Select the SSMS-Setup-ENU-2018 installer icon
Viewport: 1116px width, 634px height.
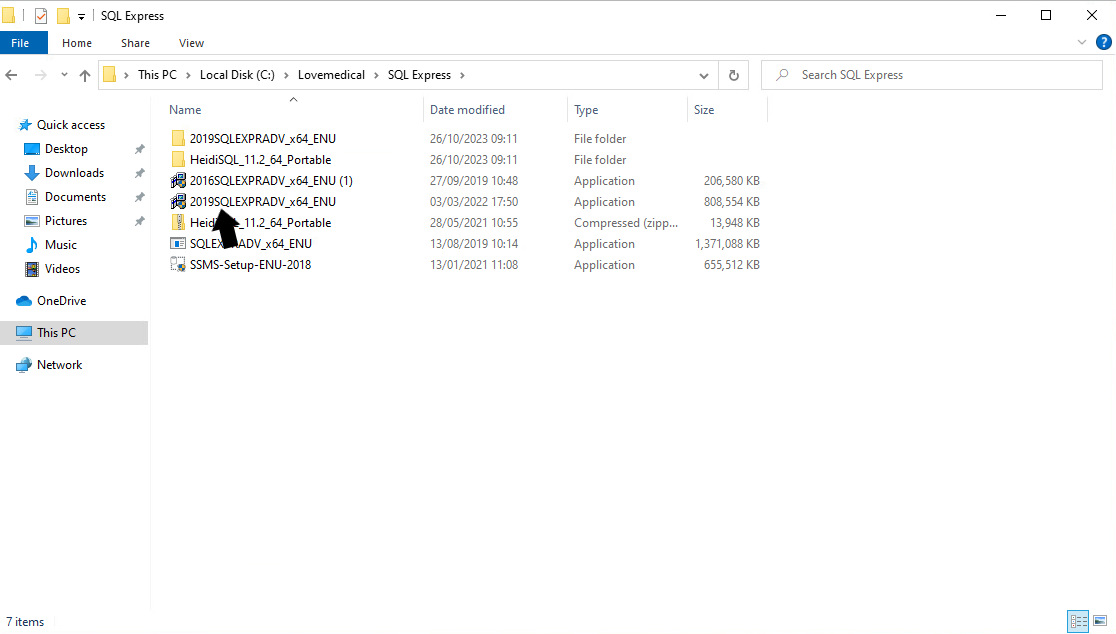tap(178, 264)
